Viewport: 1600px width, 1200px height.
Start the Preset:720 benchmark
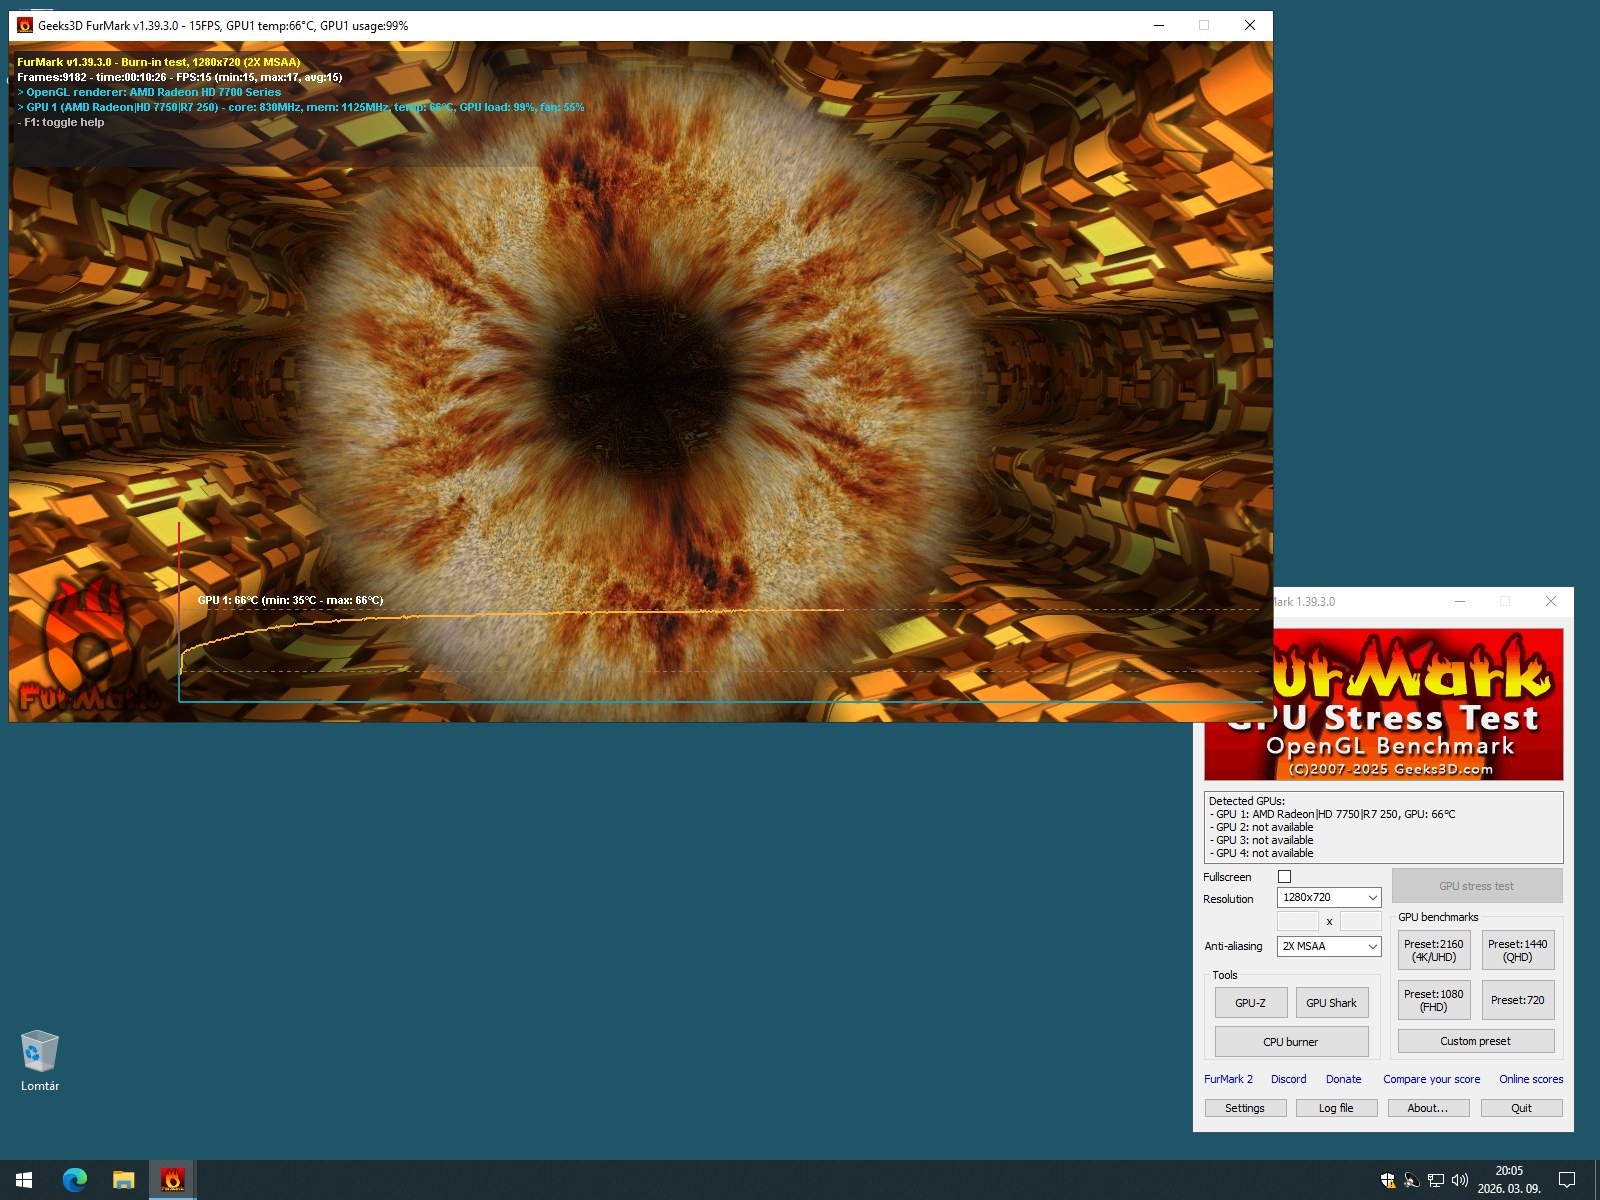point(1518,1000)
